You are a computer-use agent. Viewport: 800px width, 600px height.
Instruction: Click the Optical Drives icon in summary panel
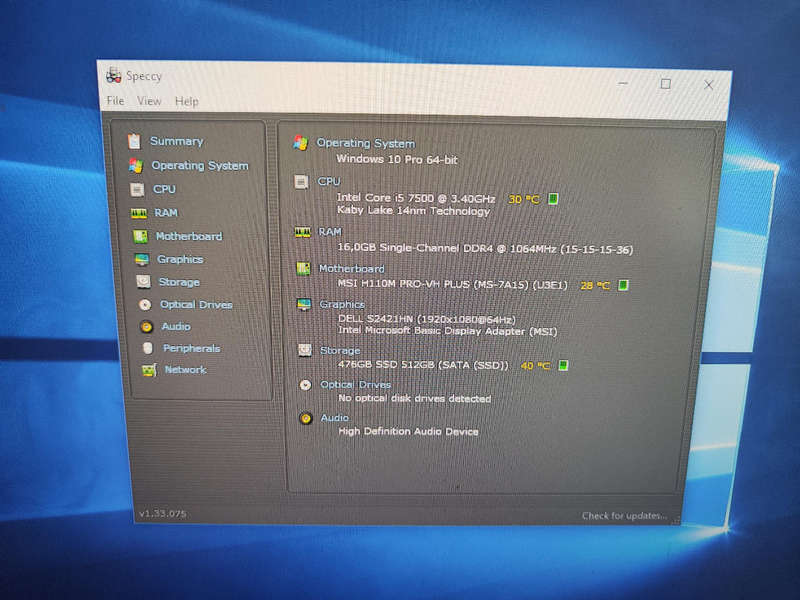click(x=306, y=385)
